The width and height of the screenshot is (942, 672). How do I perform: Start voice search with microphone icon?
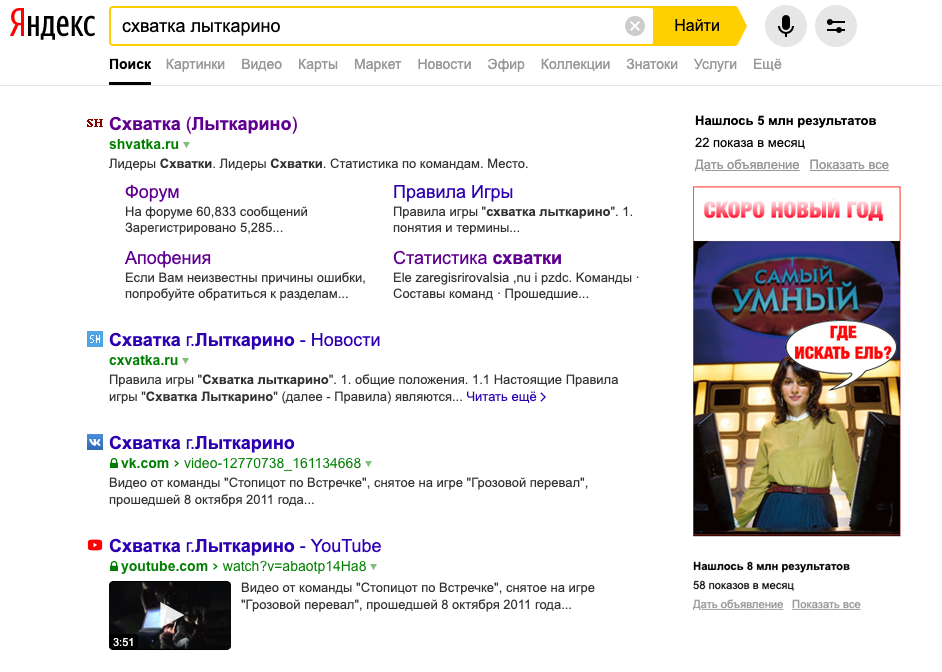coord(785,26)
